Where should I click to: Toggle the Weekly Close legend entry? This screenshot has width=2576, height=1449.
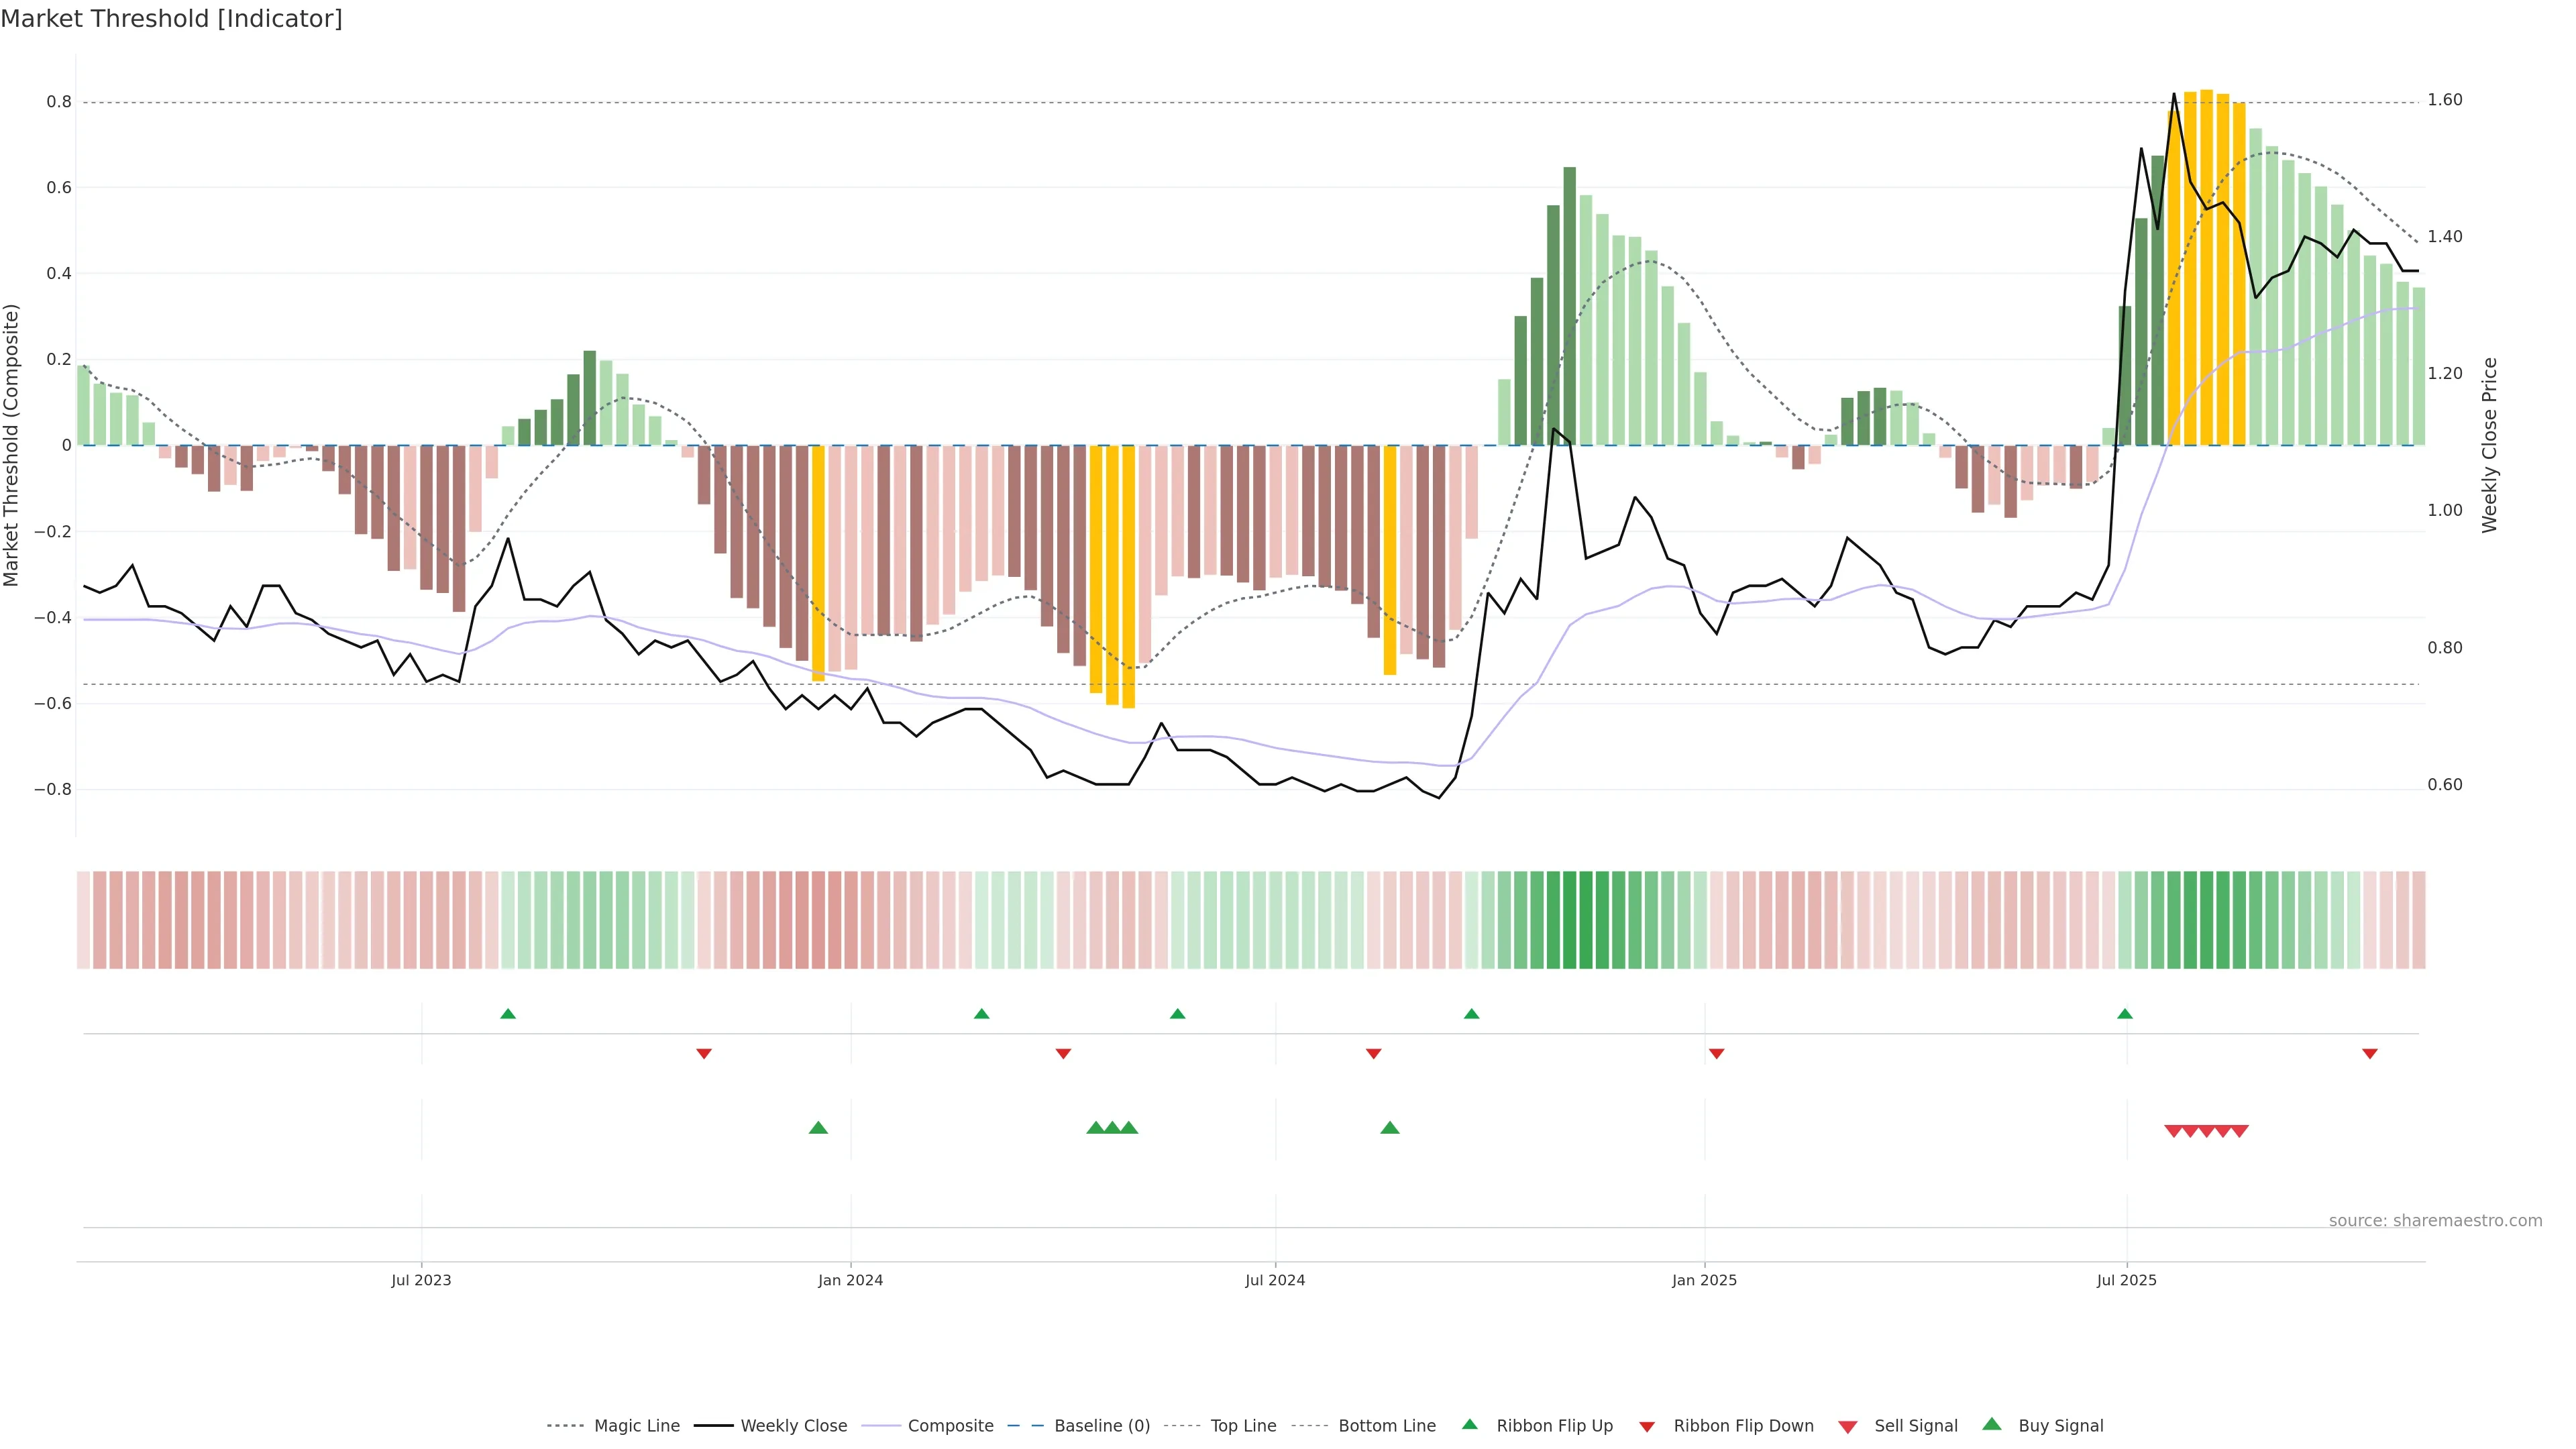point(793,1425)
